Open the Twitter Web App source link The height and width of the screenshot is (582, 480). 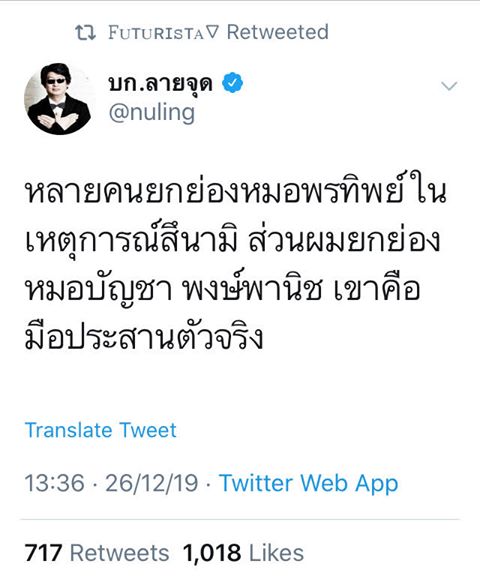pyautogui.click(x=308, y=484)
